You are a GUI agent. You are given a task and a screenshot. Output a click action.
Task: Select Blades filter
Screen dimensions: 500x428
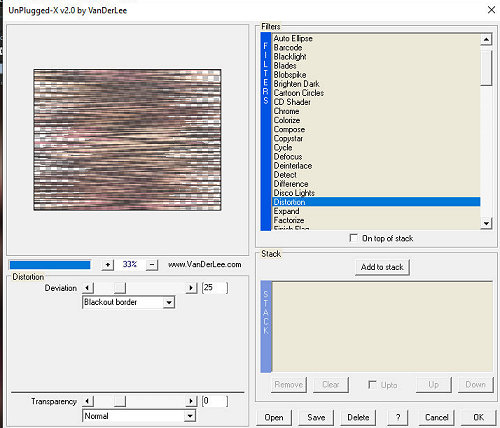[x=376, y=66]
